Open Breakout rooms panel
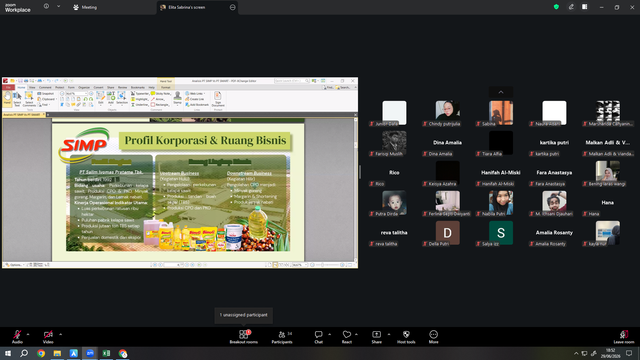This screenshot has height=360, width=640. tap(244, 337)
